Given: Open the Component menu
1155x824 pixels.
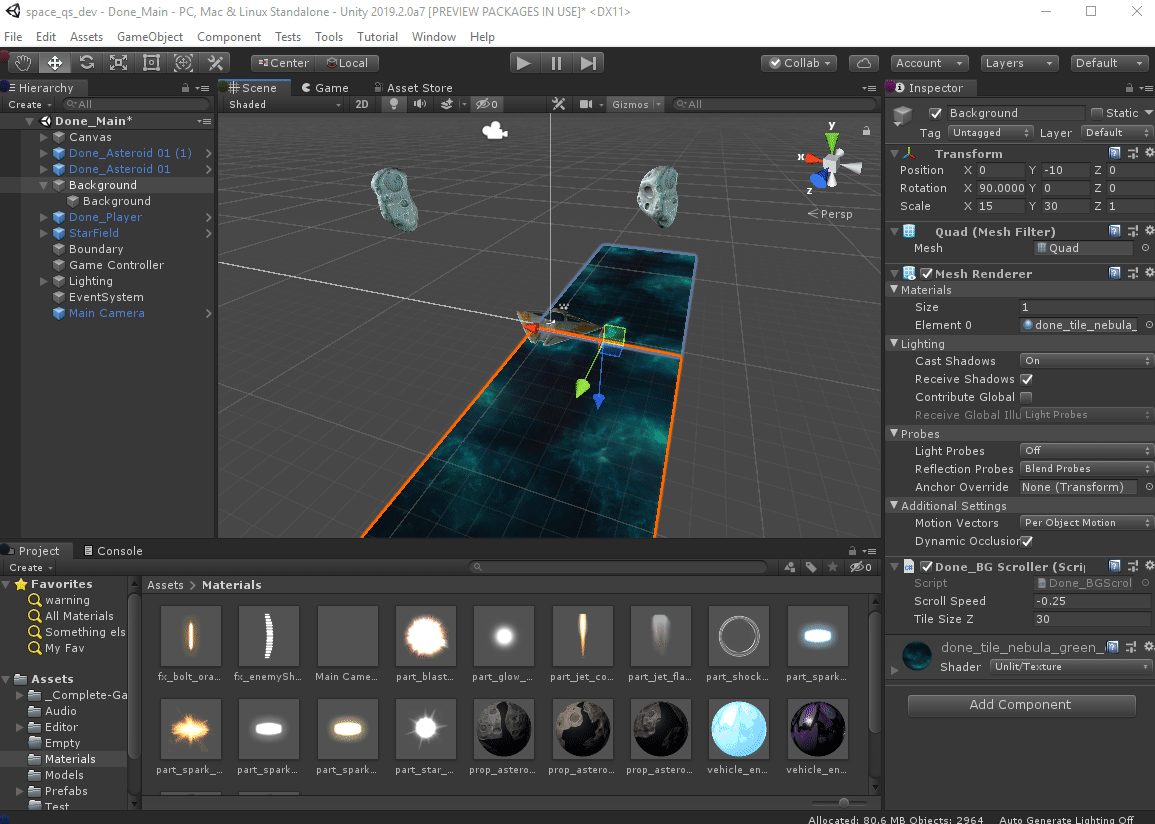Looking at the screenshot, I should (228, 37).
